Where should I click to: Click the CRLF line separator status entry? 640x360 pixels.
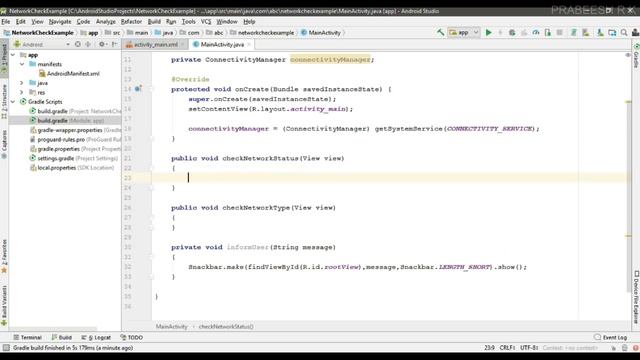click(x=507, y=348)
